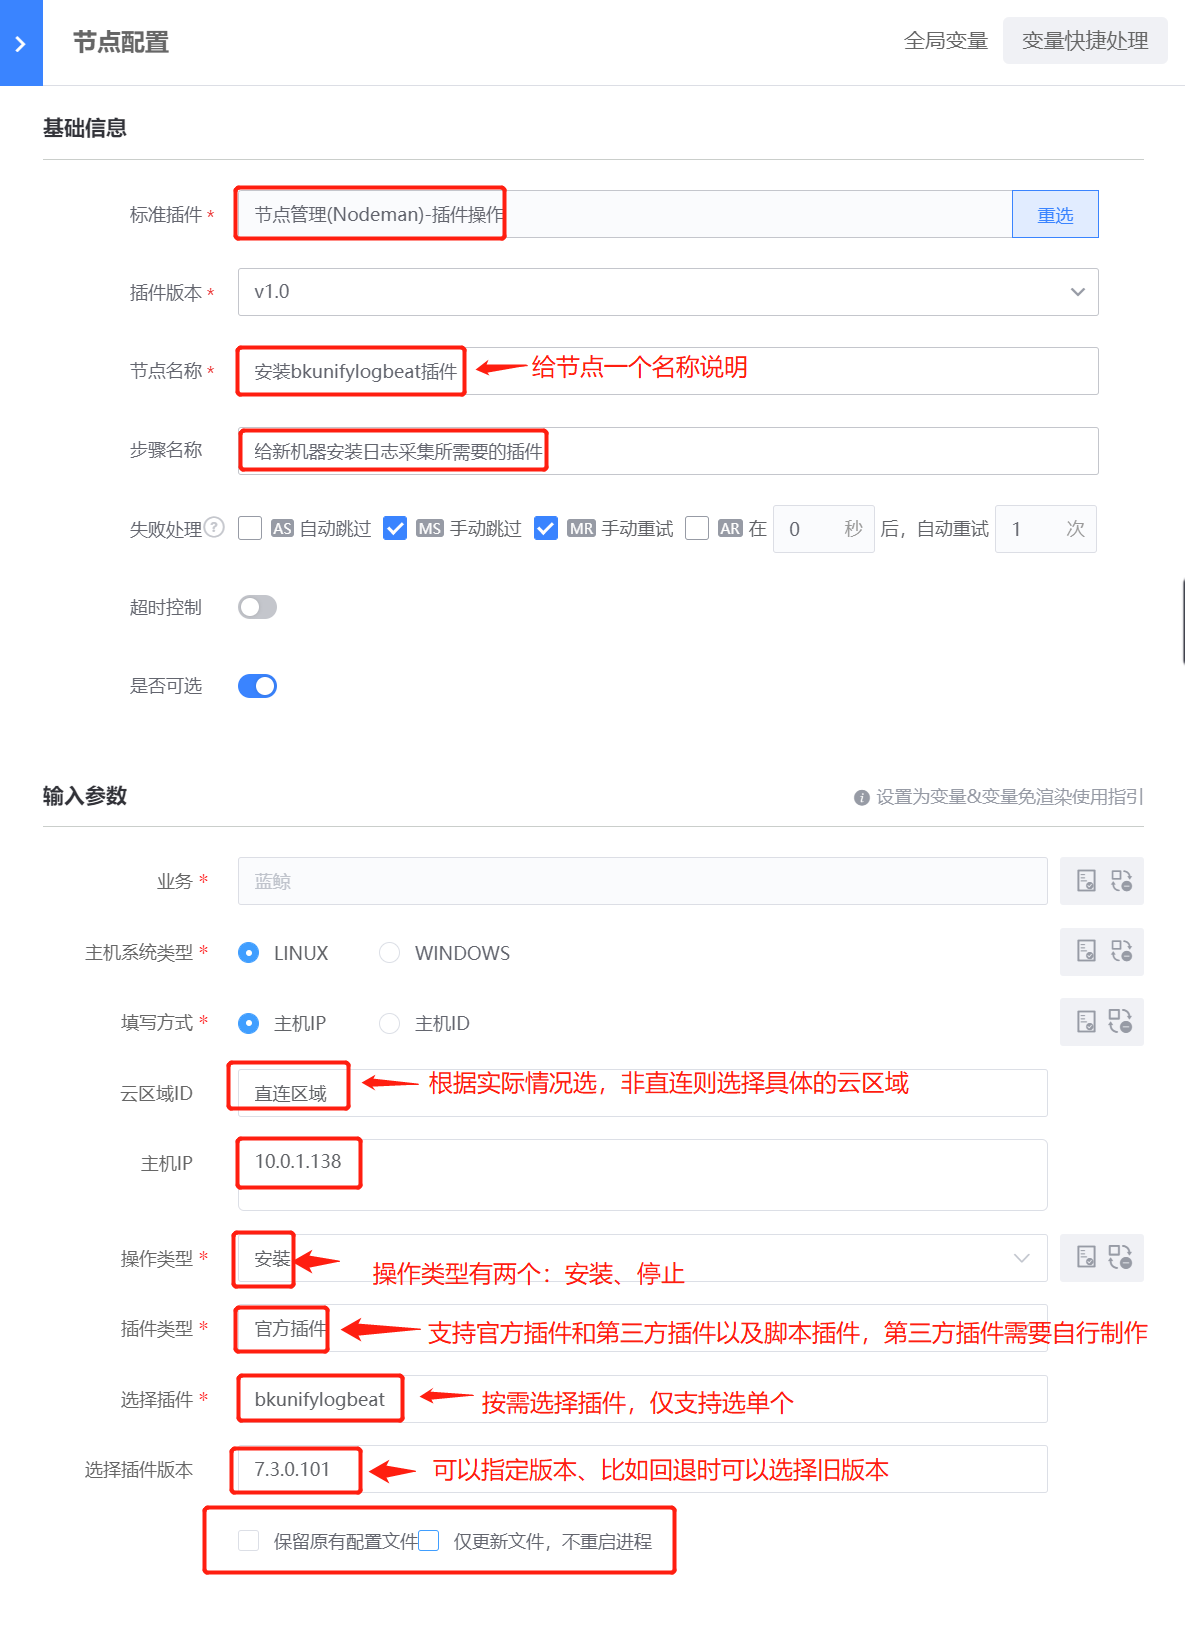
Task: Click the render-skip icon in the 业务 row
Action: click(1121, 881)
